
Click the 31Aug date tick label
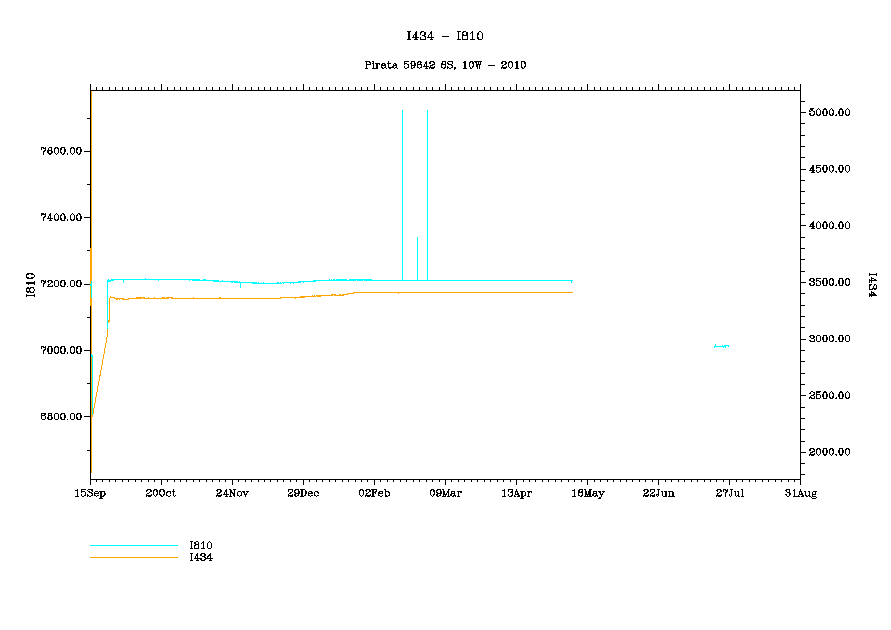800,493
